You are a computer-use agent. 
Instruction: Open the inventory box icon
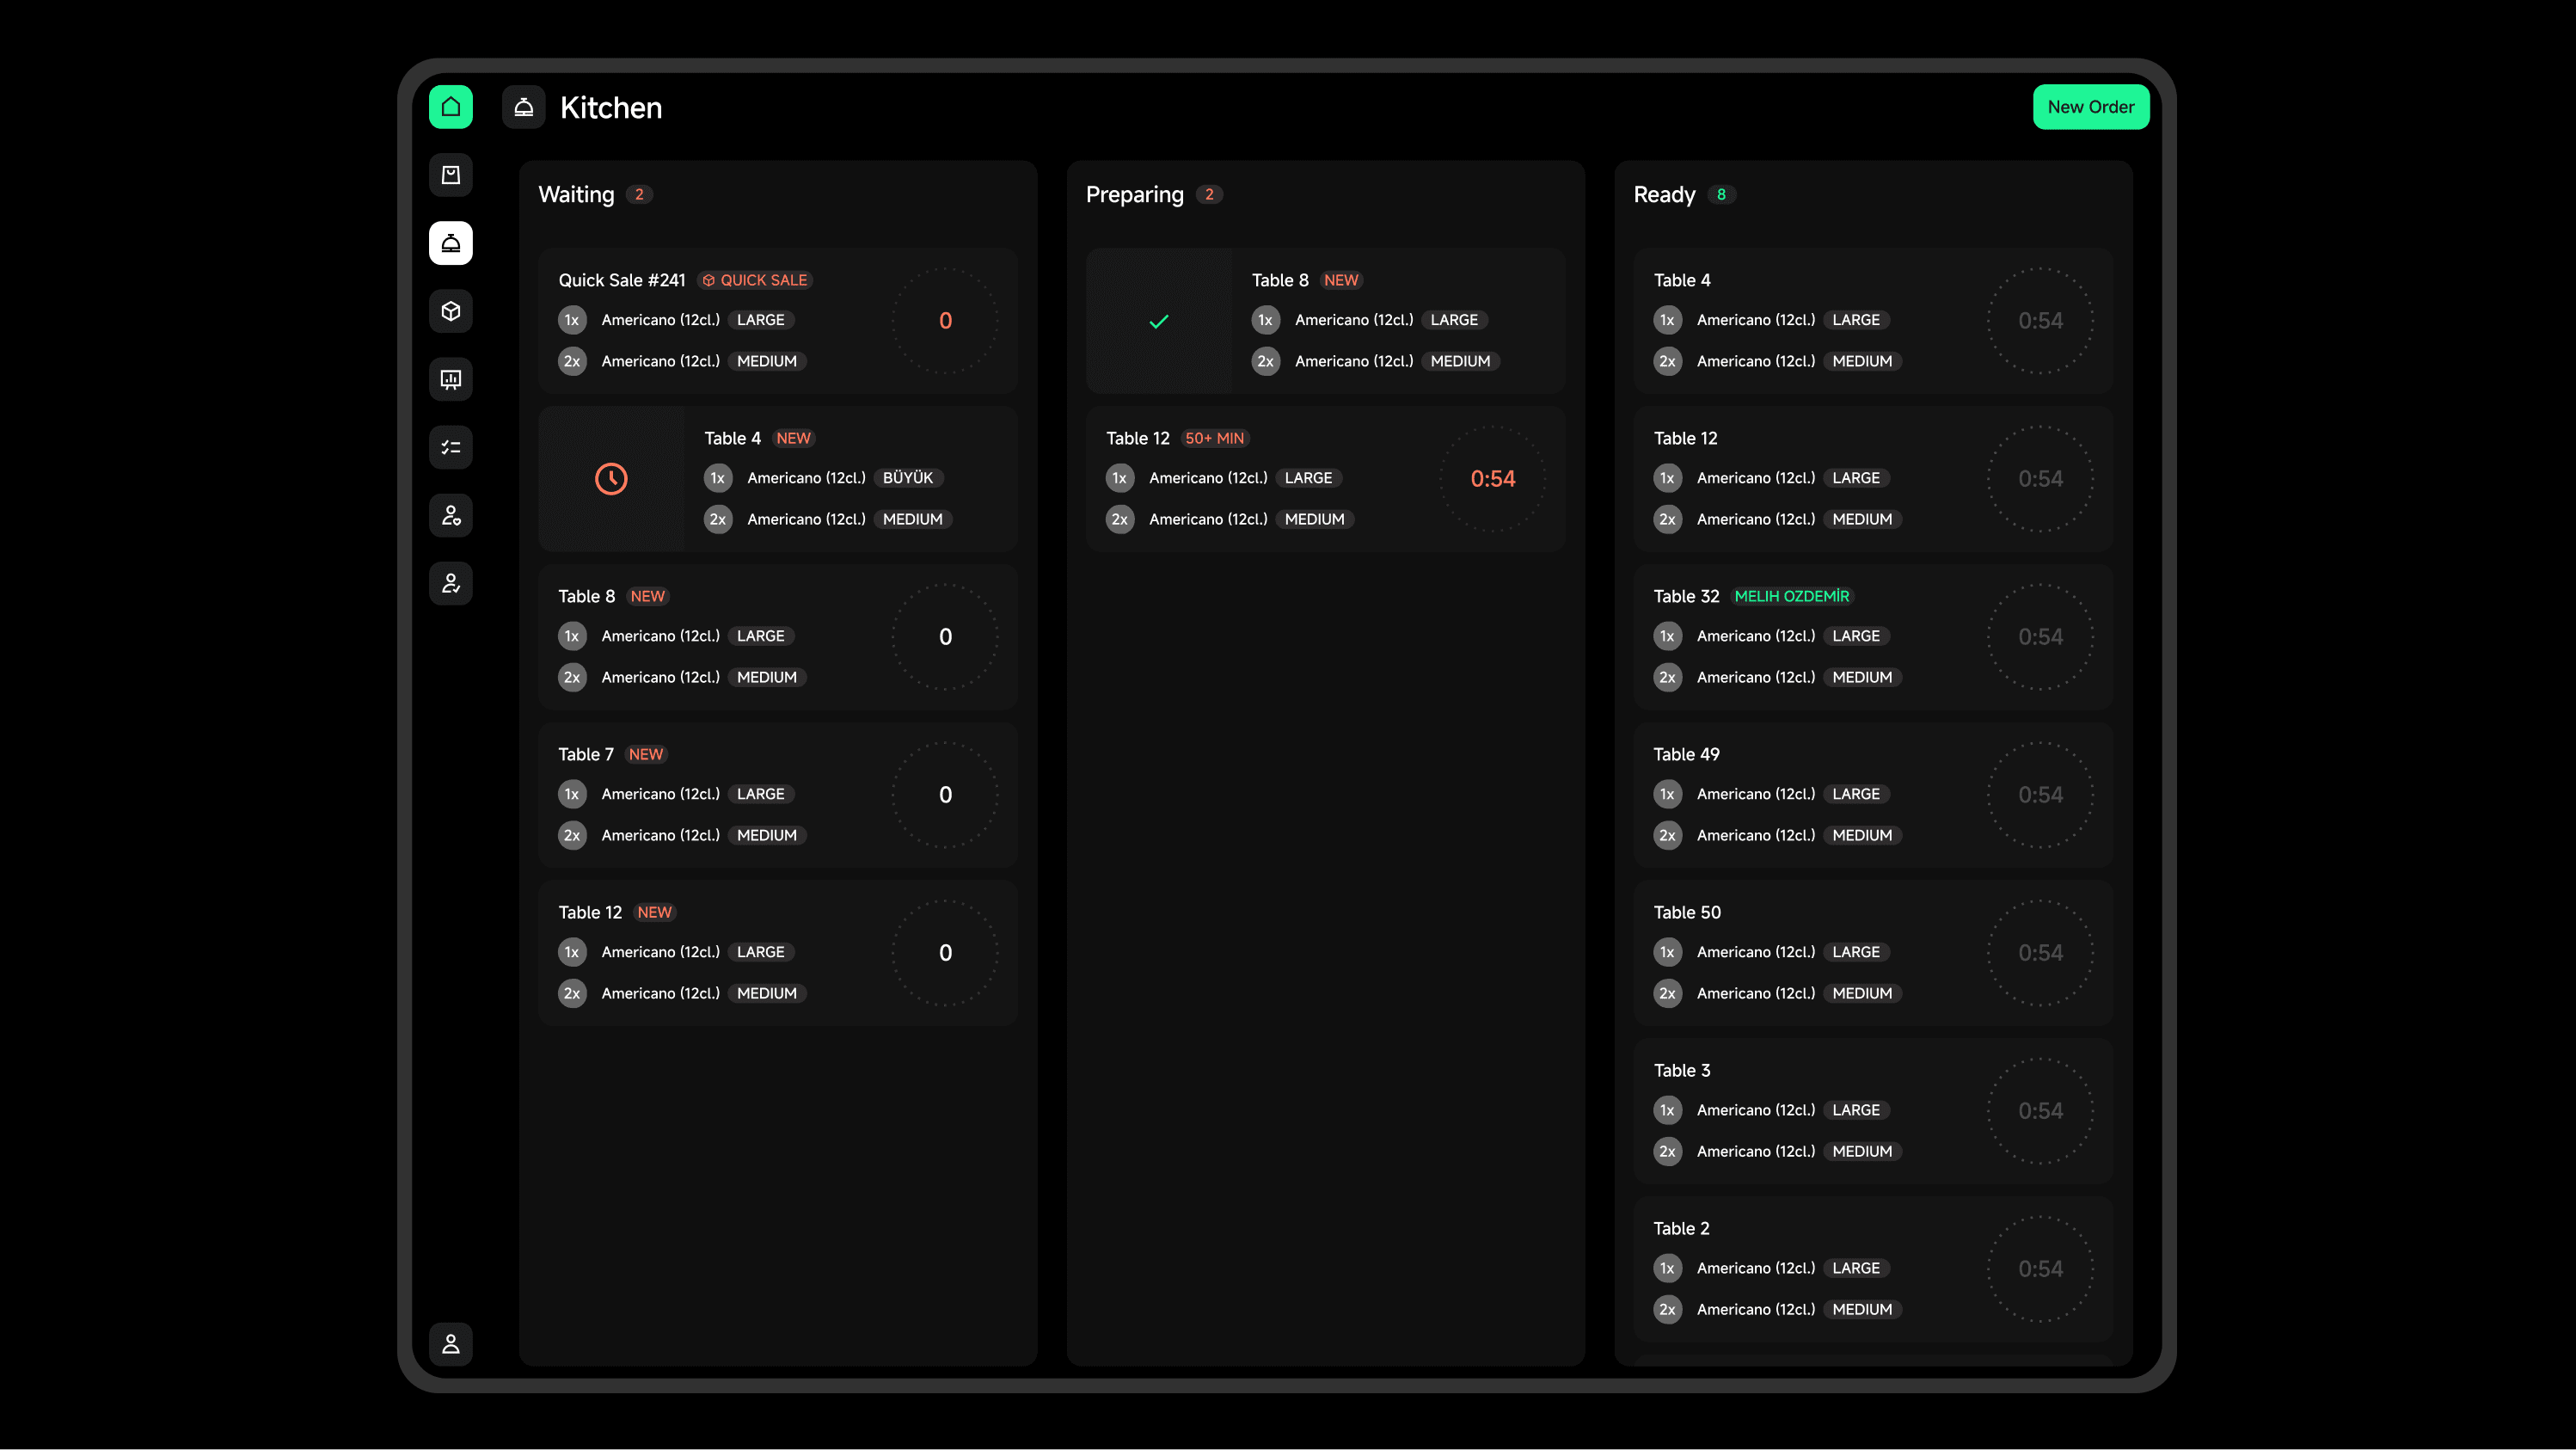click(x=451, y=311)
